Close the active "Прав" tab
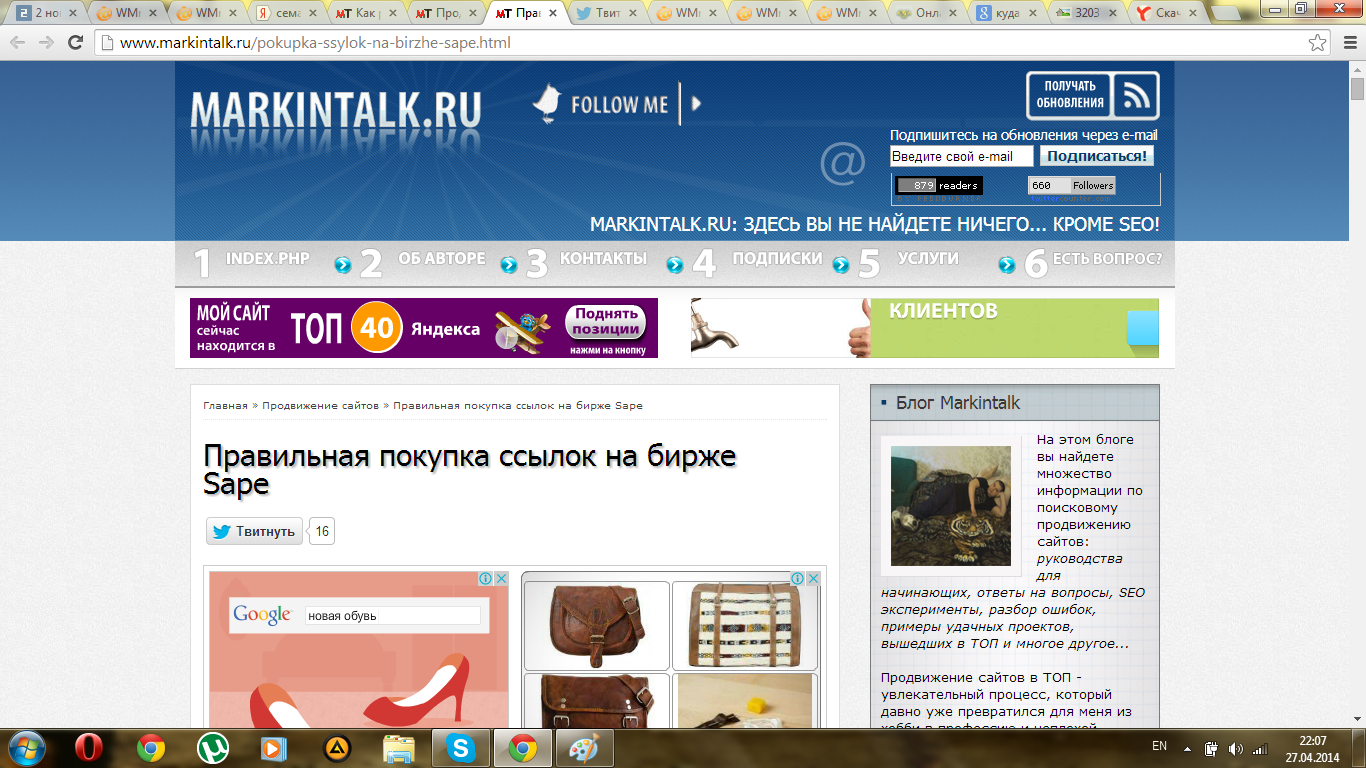The height and width of the screenshot is (768, 1366). pos(551,14)
